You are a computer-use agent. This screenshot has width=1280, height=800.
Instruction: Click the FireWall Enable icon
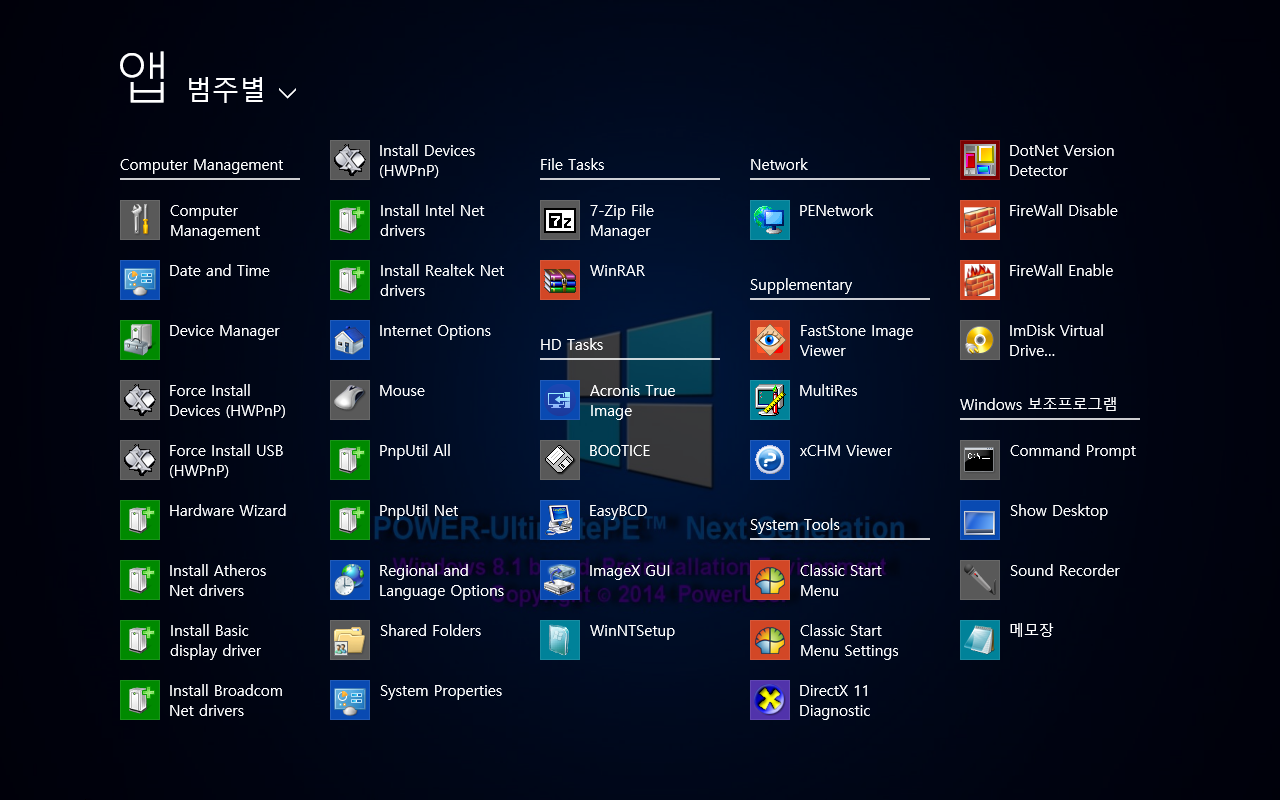pyautogui.click(x=980, y=280)
